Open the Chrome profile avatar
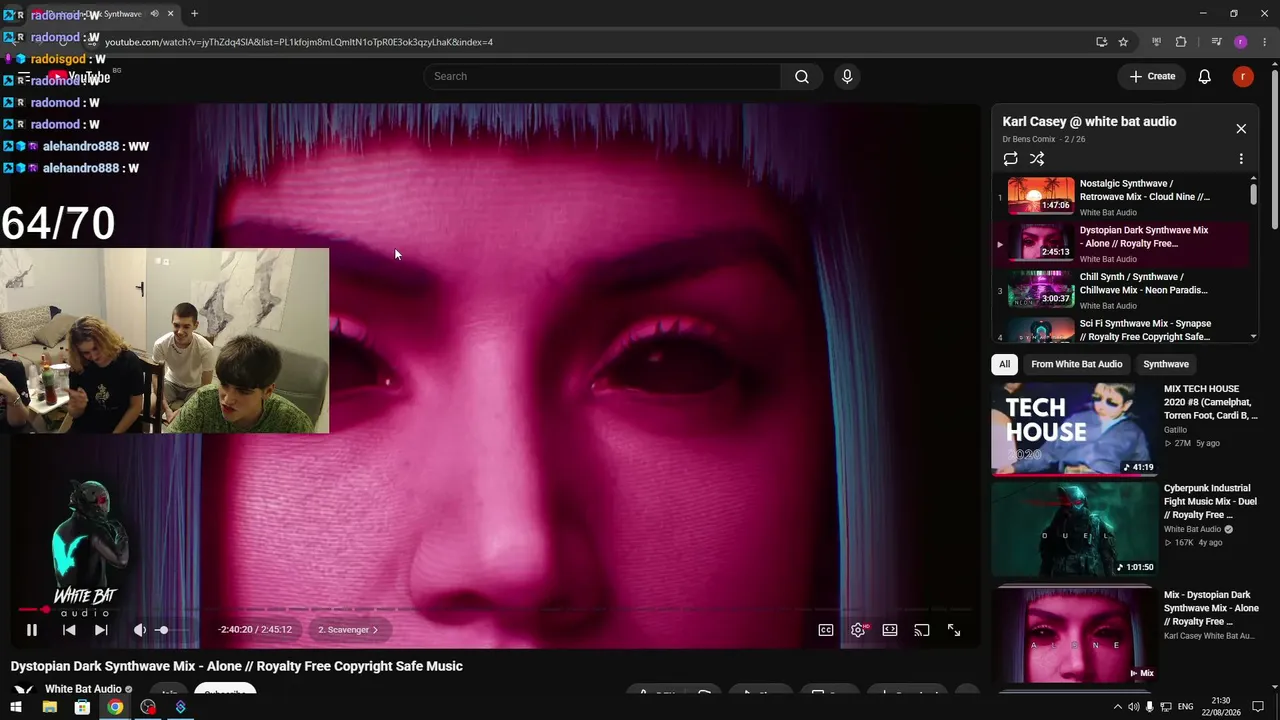 [x=1241, y=42]
